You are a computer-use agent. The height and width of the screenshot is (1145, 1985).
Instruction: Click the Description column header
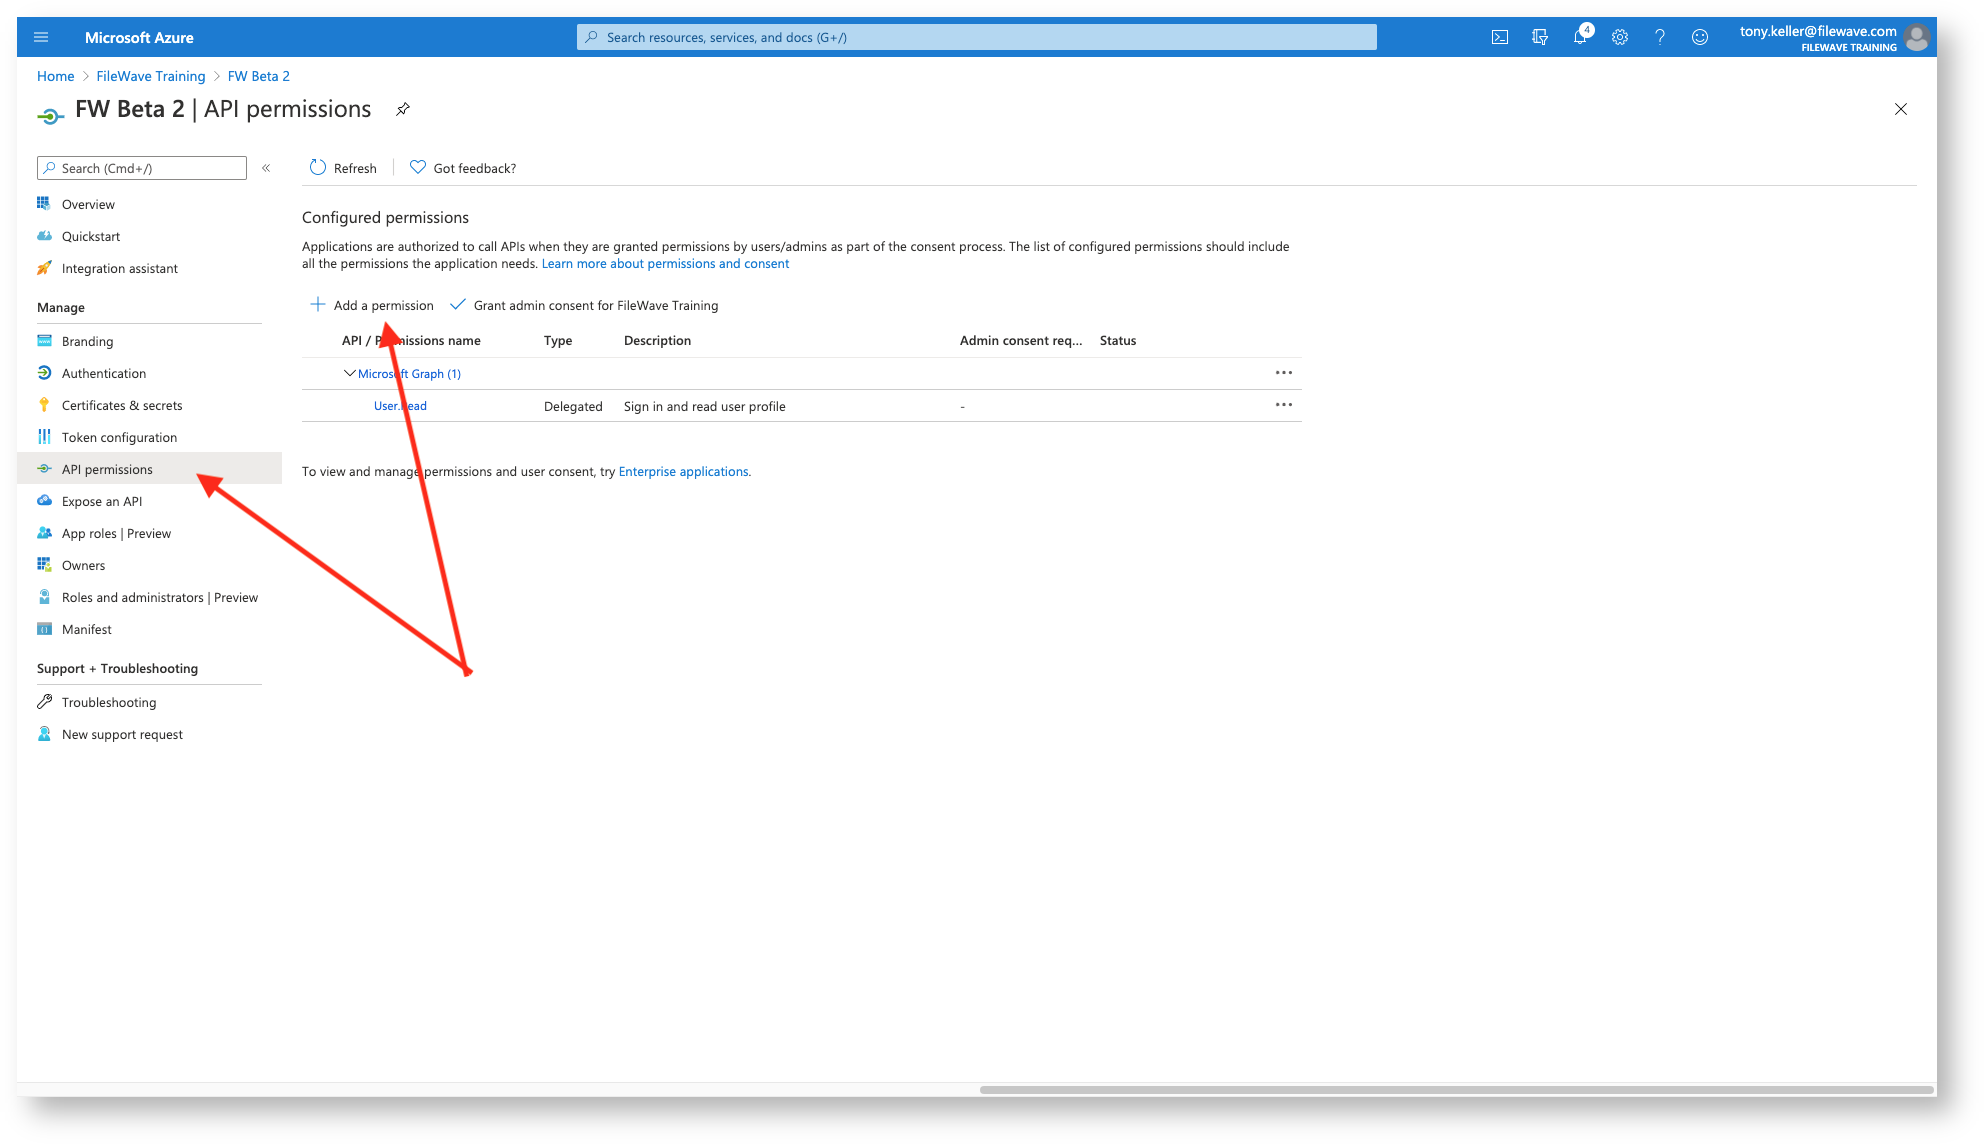657,341
